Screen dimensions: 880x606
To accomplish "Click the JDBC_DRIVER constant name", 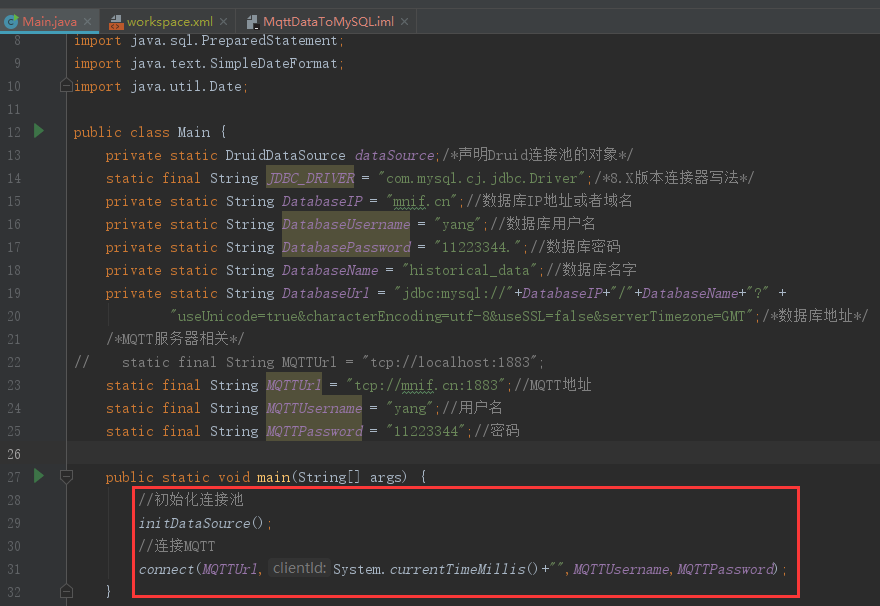I will point(310,178).
